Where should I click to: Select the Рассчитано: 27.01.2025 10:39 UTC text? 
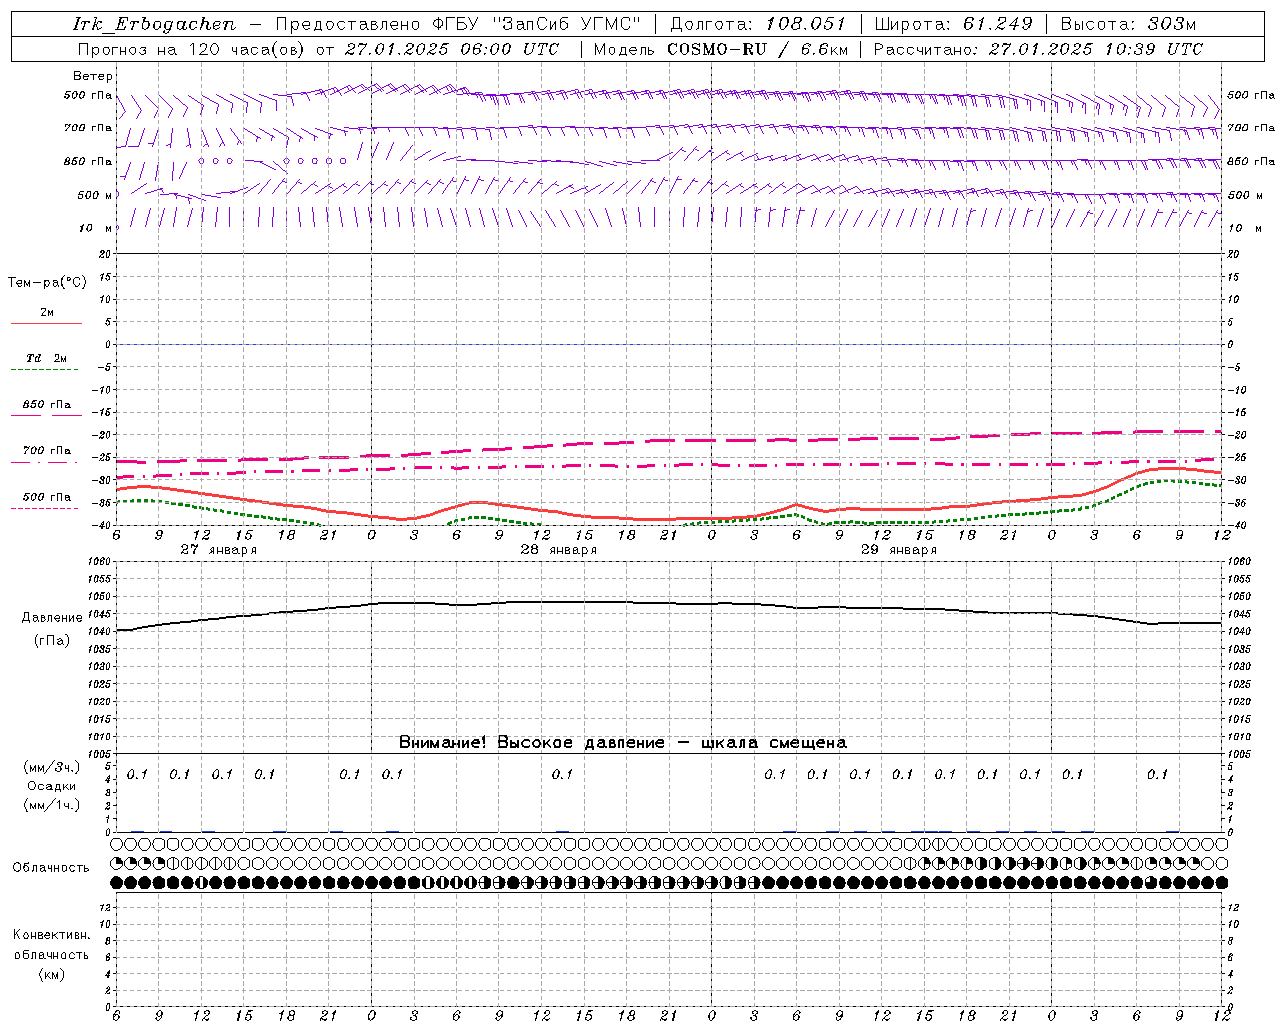pos(1038,49)
